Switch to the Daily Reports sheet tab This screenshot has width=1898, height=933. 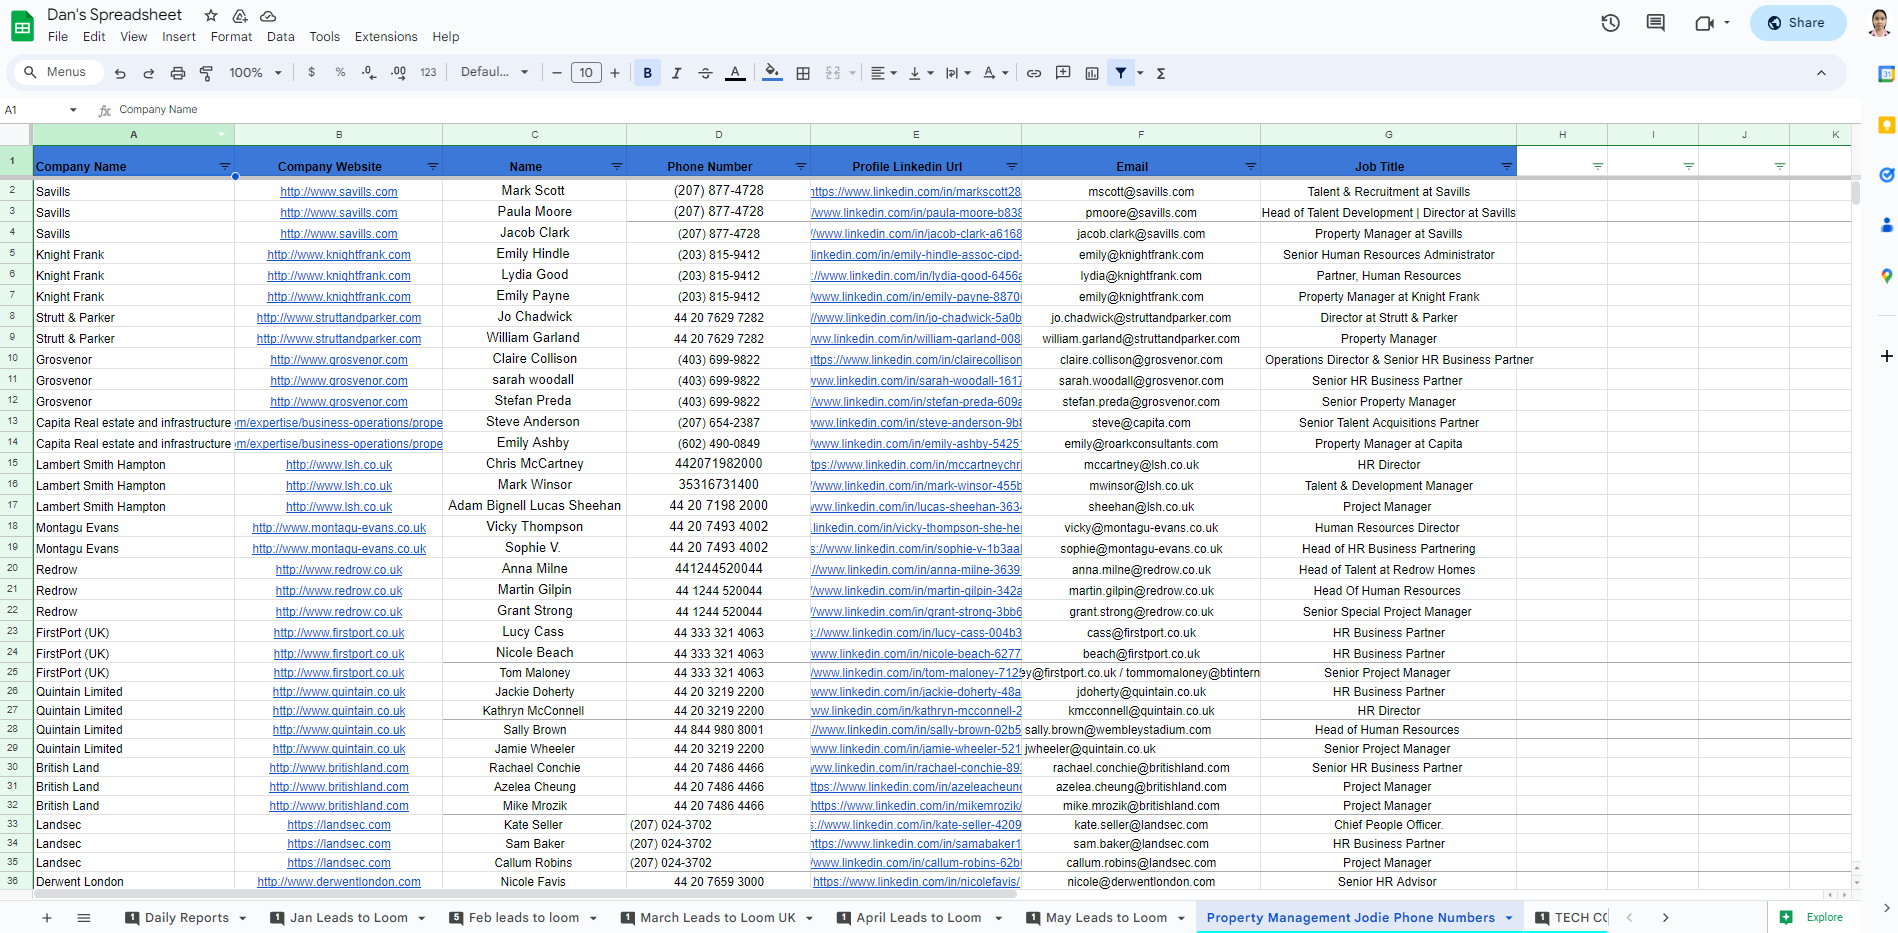tap(186, 918)
